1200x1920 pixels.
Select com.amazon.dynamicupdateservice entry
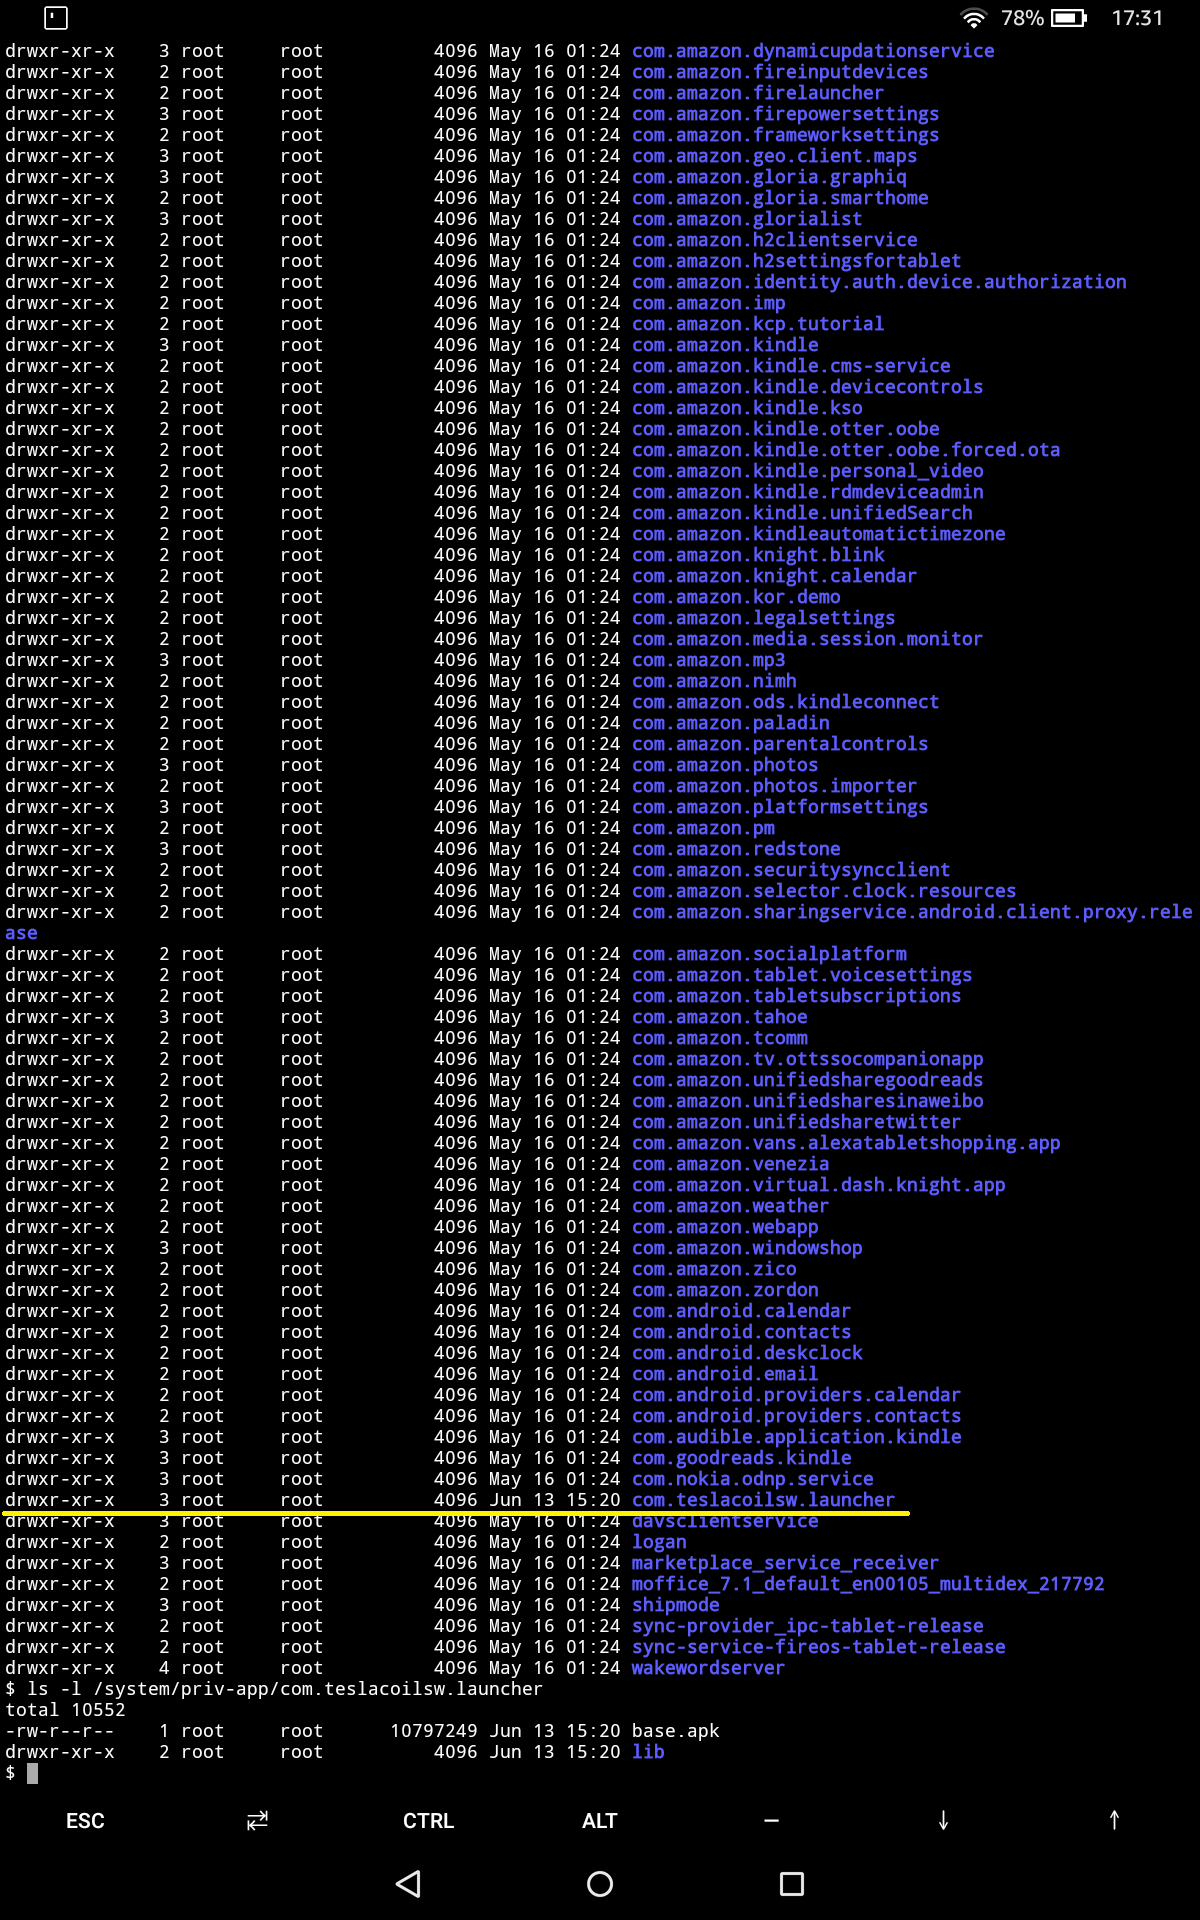[813, 51]
